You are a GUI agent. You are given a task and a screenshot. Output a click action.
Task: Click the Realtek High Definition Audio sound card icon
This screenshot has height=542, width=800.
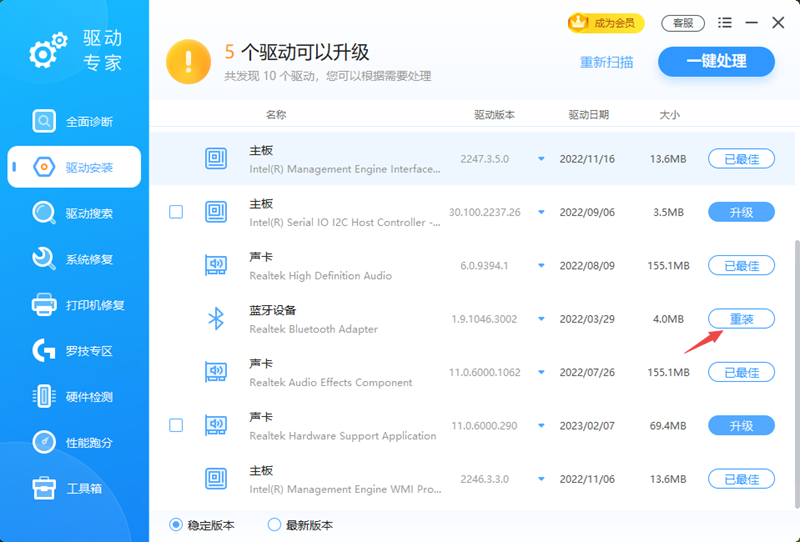[216, 265]
